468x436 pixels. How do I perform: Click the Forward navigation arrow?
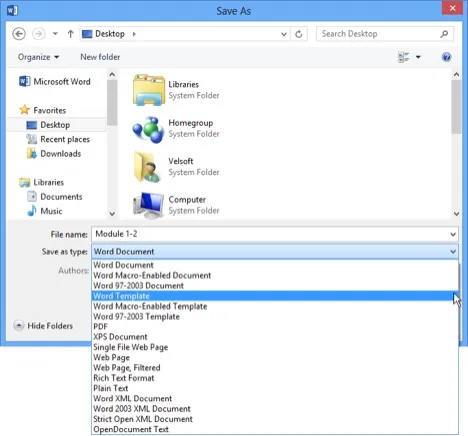(39, 34)
